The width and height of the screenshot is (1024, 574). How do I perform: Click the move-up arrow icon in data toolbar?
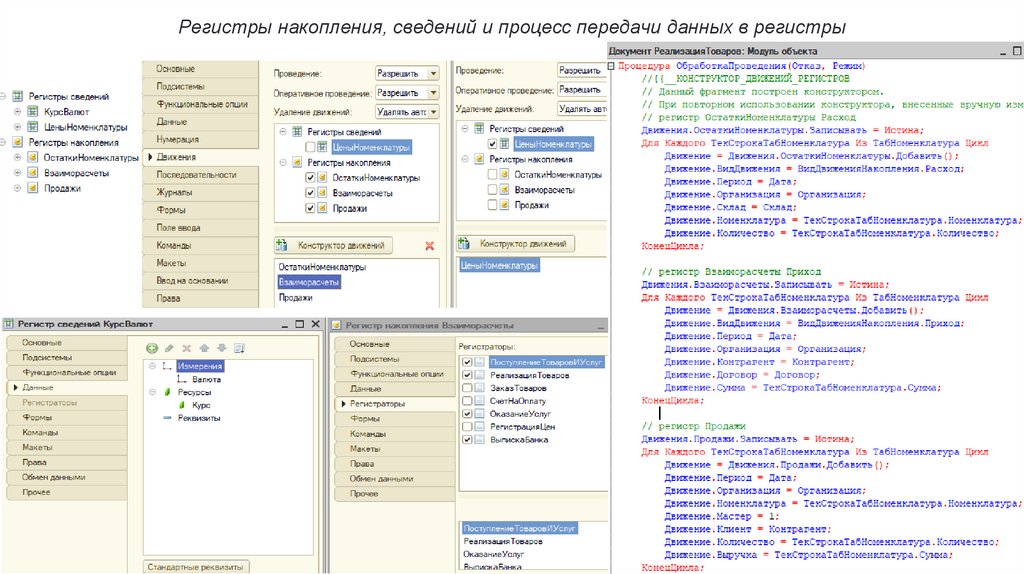[x=204, y=347]
